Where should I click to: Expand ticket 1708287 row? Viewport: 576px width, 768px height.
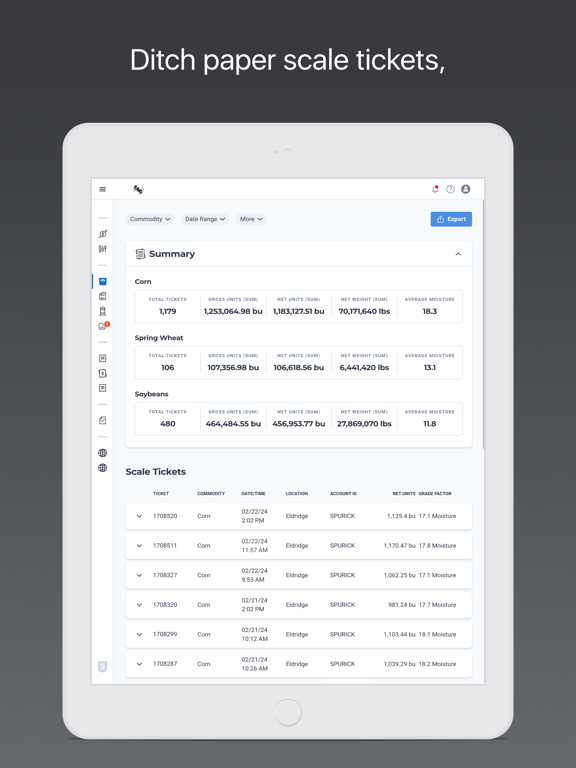pos(140,664)
